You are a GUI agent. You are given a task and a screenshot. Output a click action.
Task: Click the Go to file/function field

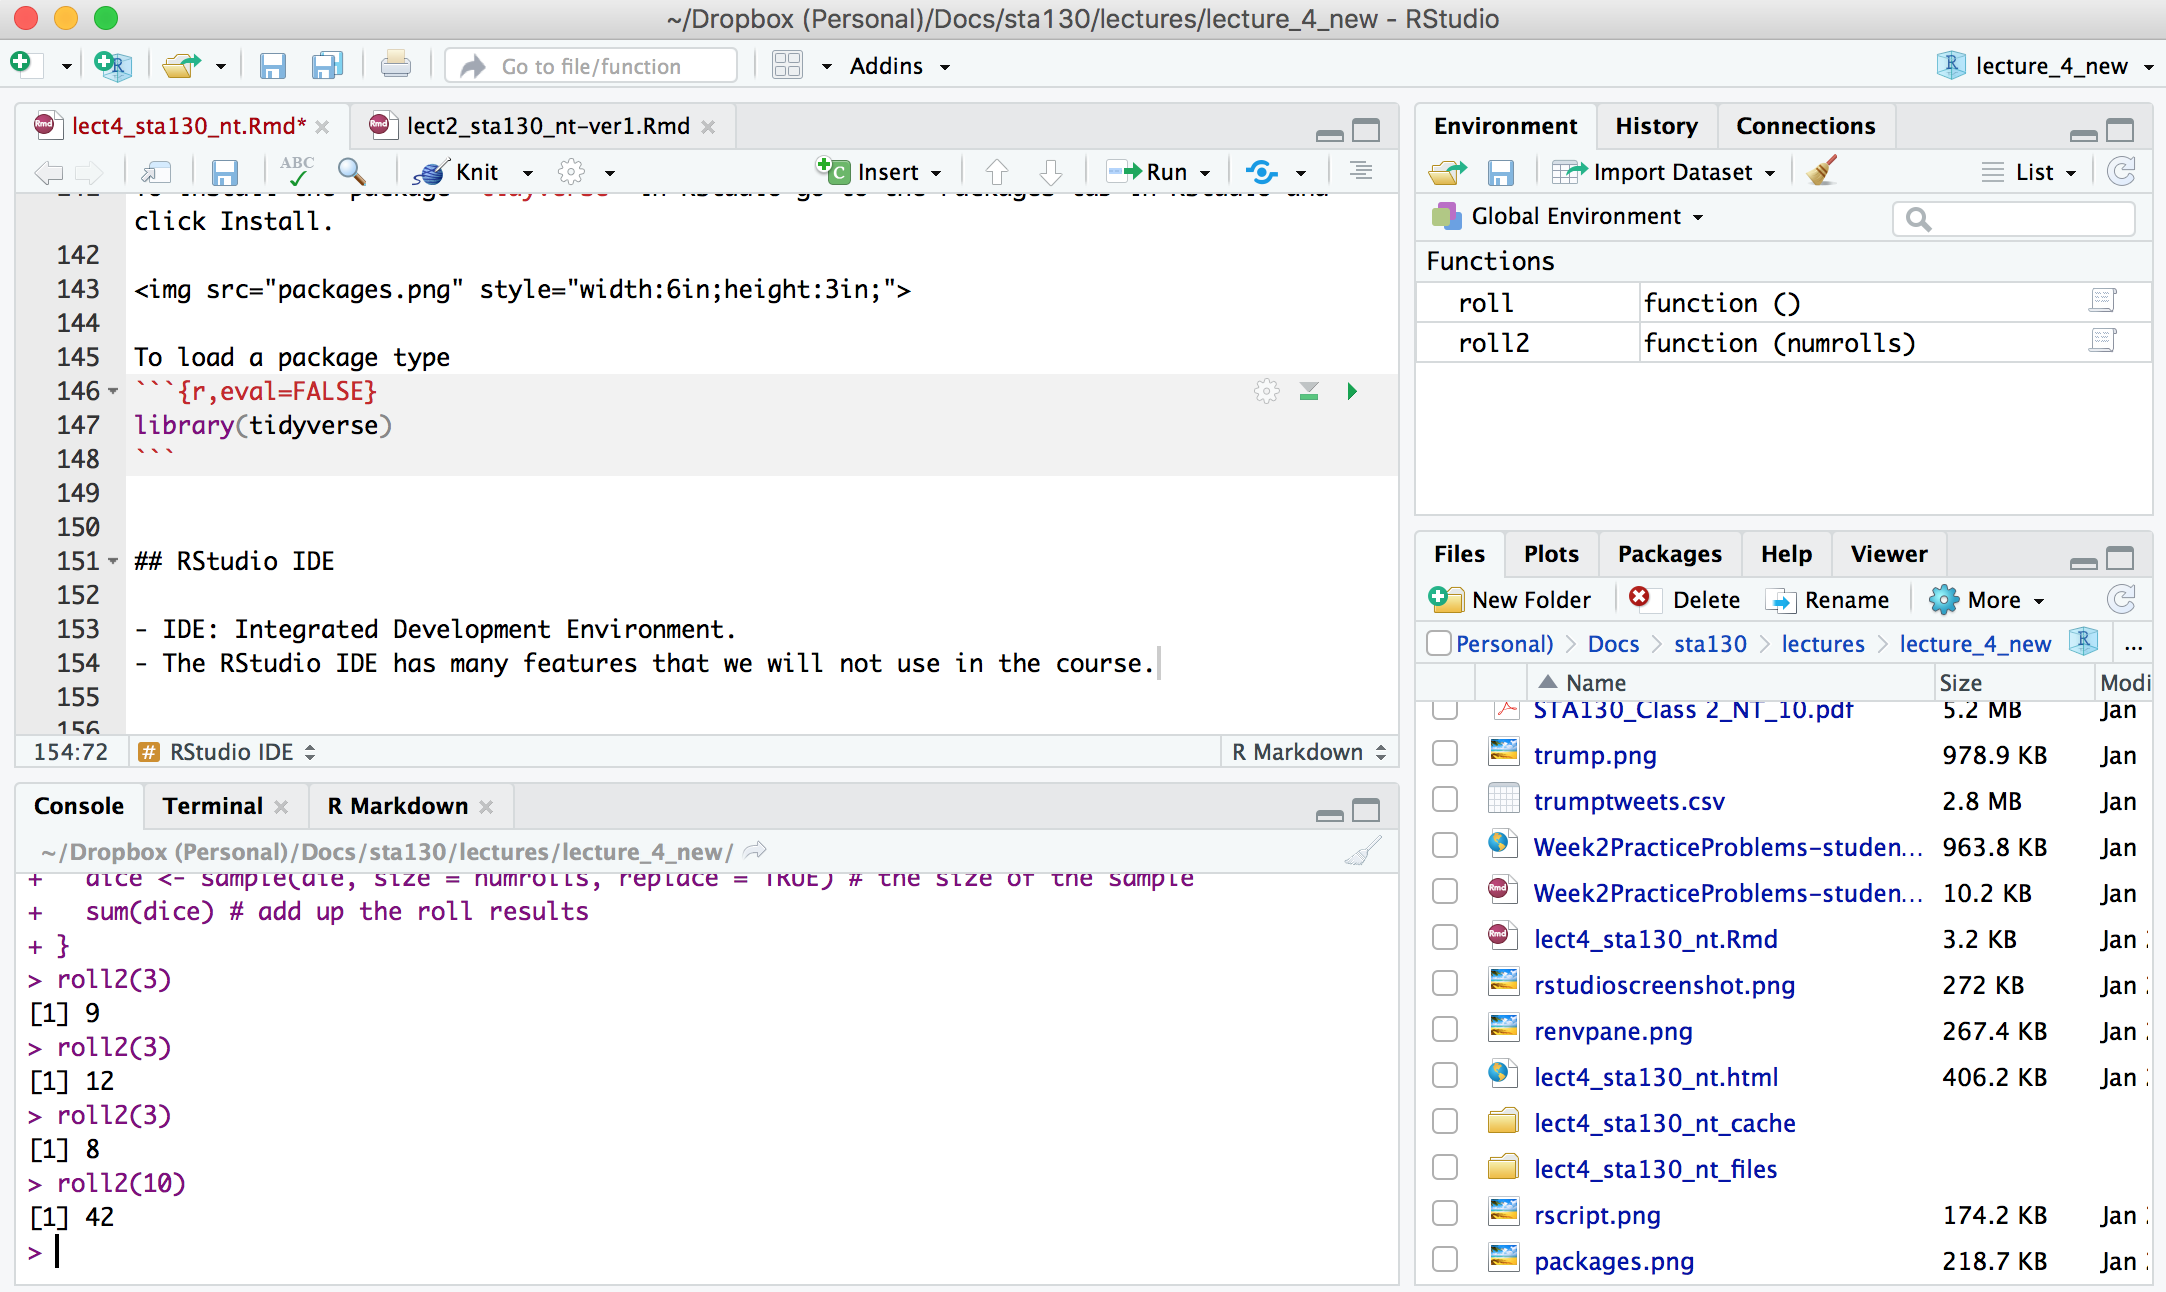pyautogui.click(x=592, y=66)
